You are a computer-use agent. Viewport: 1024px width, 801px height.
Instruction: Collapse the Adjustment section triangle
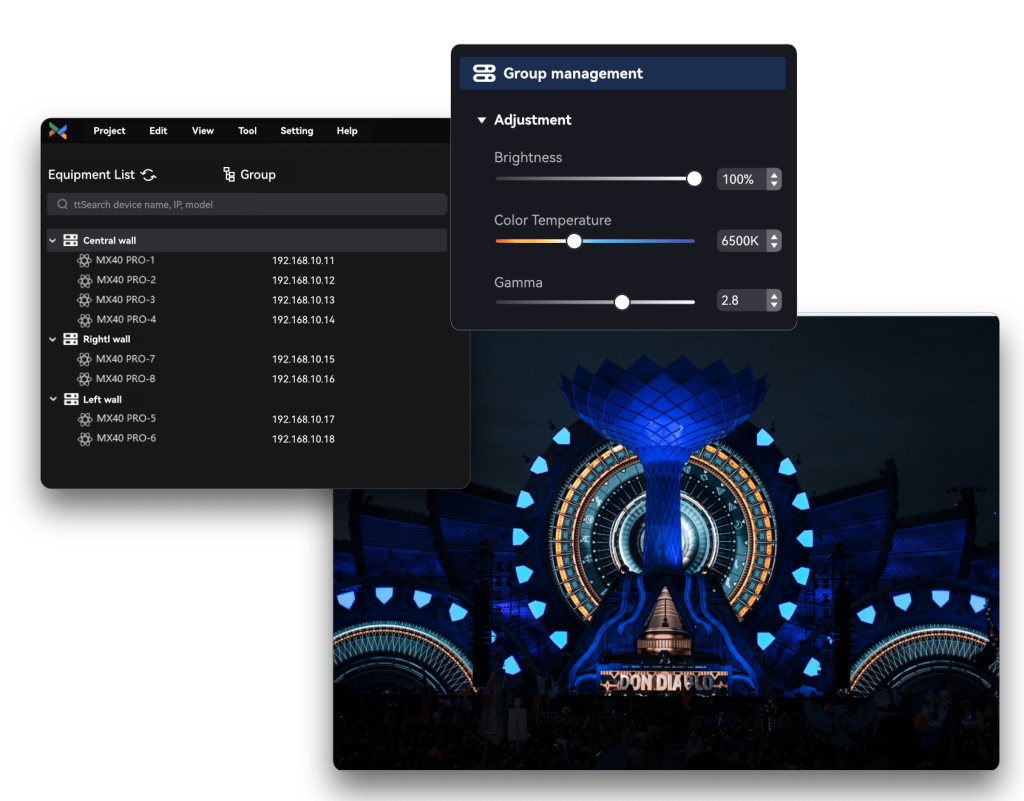pos(481,120)
